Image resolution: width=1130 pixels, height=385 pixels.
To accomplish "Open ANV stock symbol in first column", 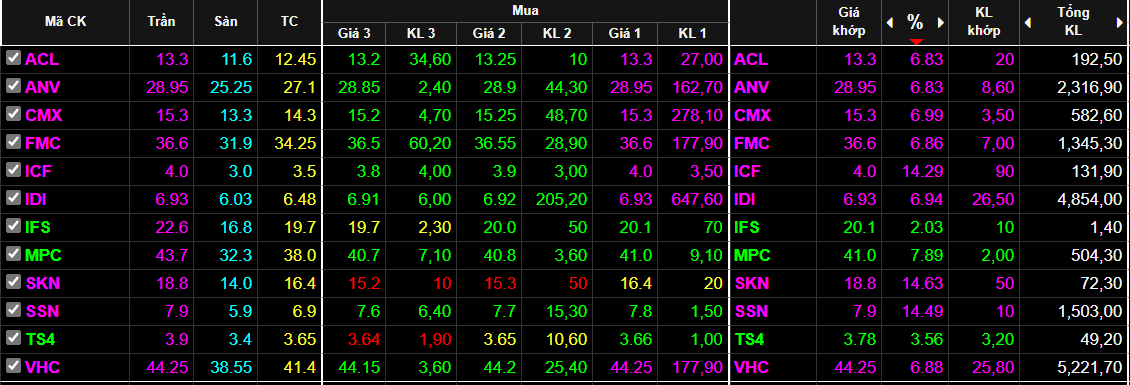I will pos(43,87).
